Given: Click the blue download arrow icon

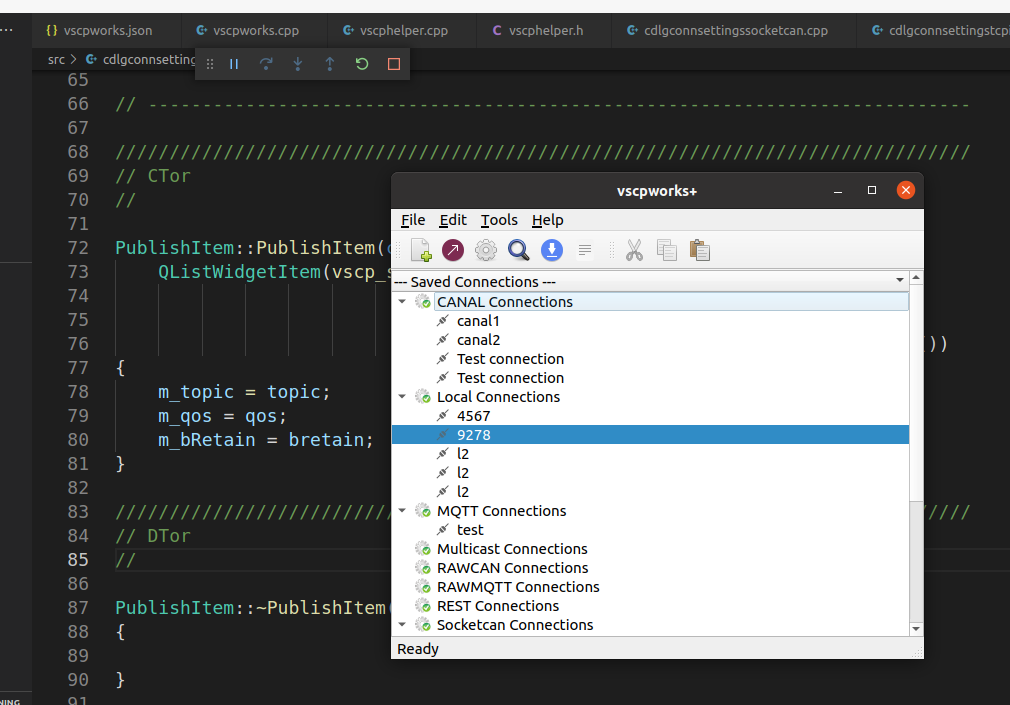Looking at the screenshot, I should [552, 250].
